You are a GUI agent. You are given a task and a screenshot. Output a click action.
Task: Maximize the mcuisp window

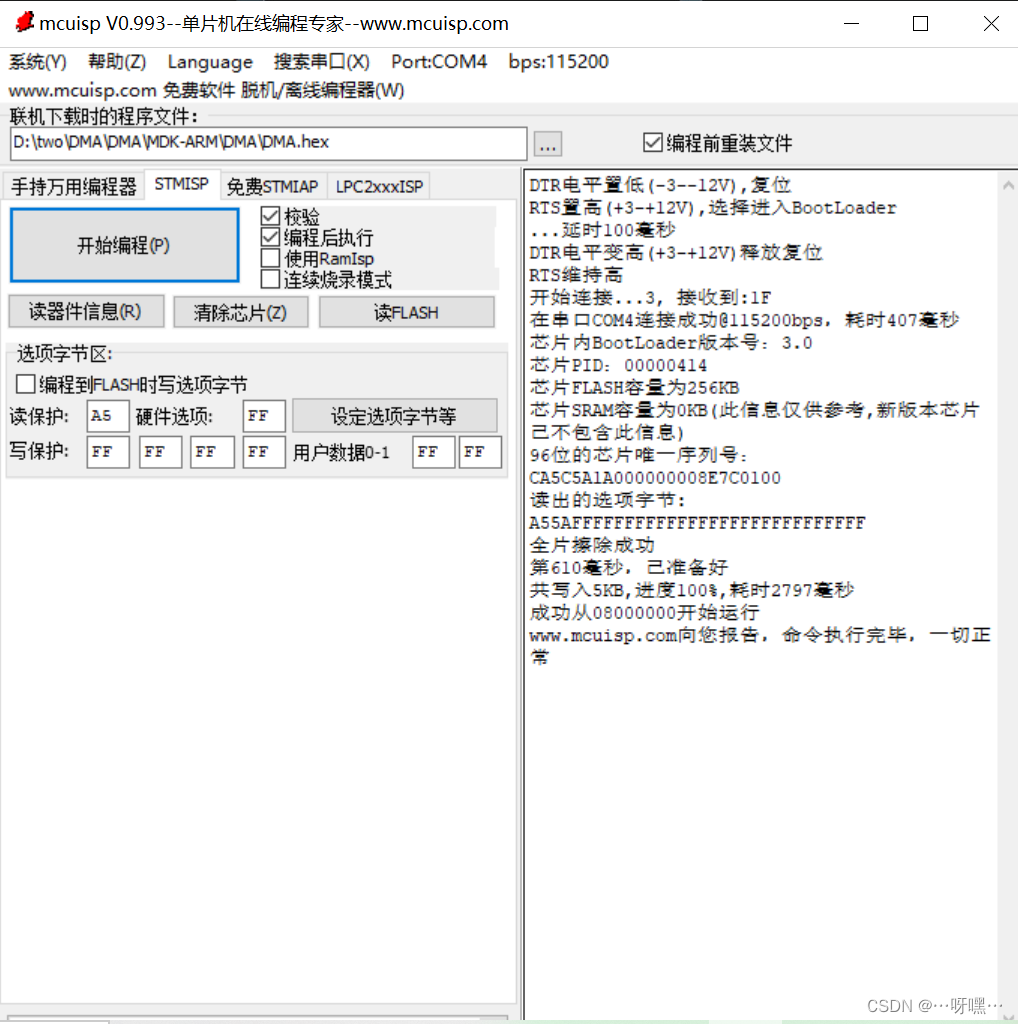(x=921, y=24)
